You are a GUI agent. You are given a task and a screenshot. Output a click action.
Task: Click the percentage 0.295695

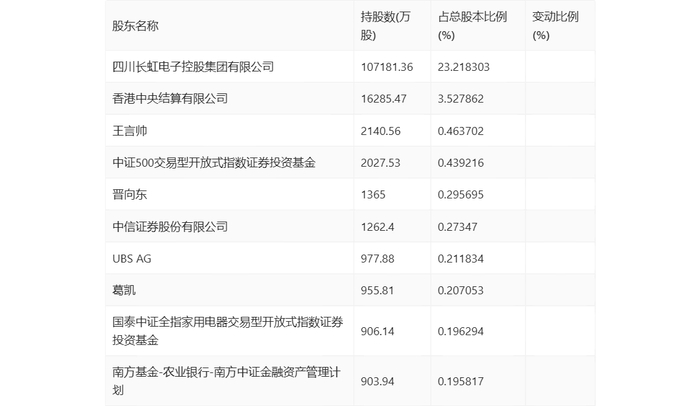[461, 195]
